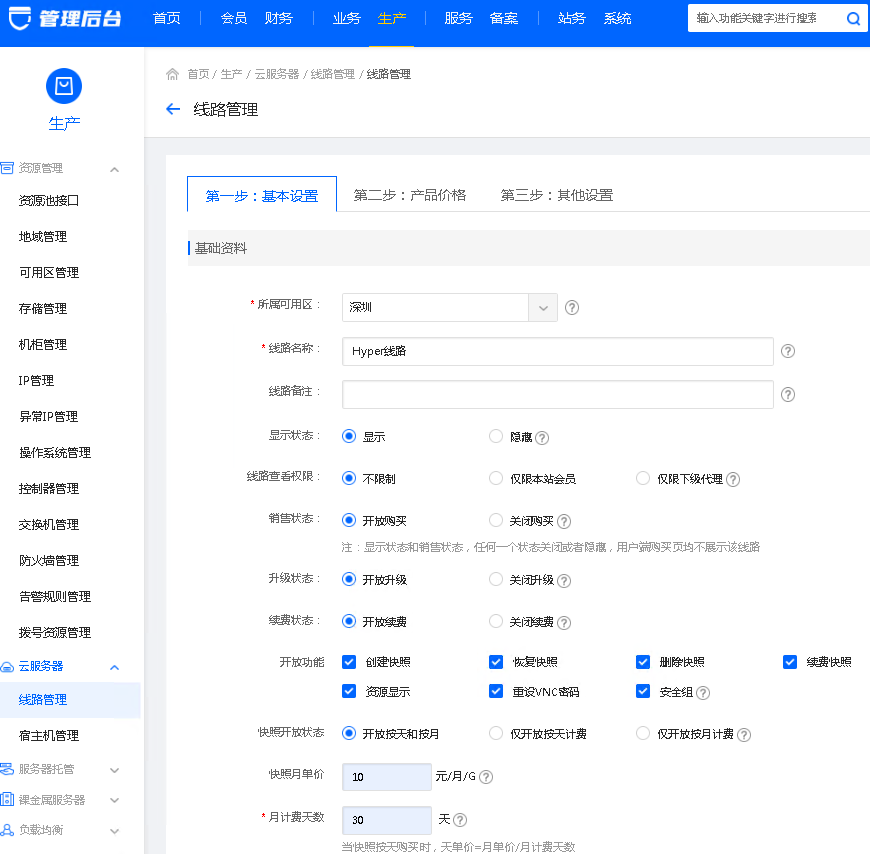Viewport: 870px width, 854px height.
Task: Open the 会员 top menu
Action: pos(234,18)
